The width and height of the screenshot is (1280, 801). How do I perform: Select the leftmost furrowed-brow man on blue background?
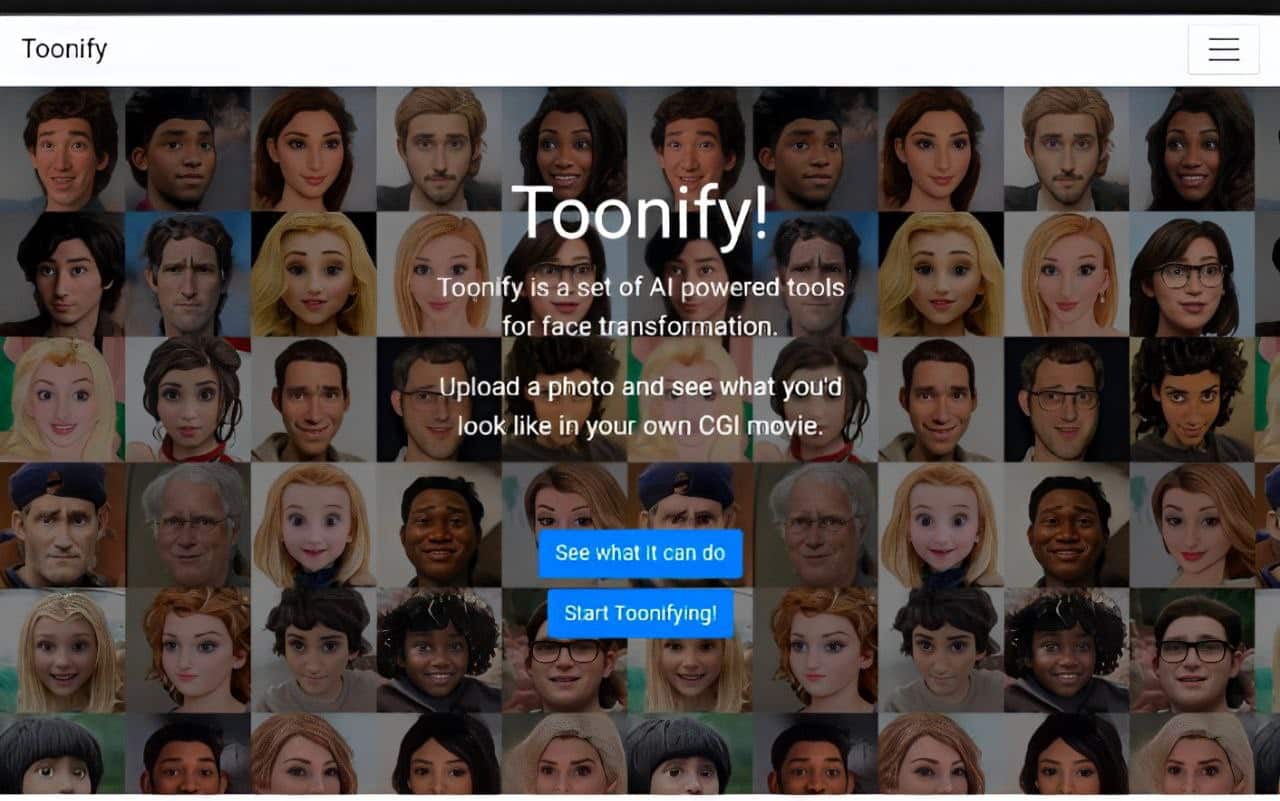188,274
